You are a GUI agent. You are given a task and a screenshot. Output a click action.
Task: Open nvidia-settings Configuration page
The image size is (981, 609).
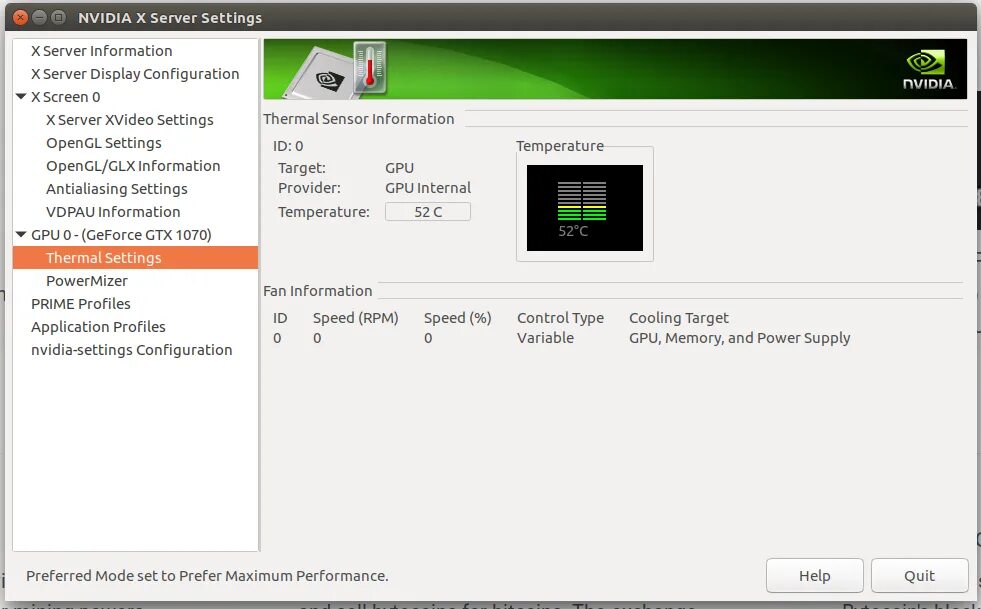(x=131, y=350)
